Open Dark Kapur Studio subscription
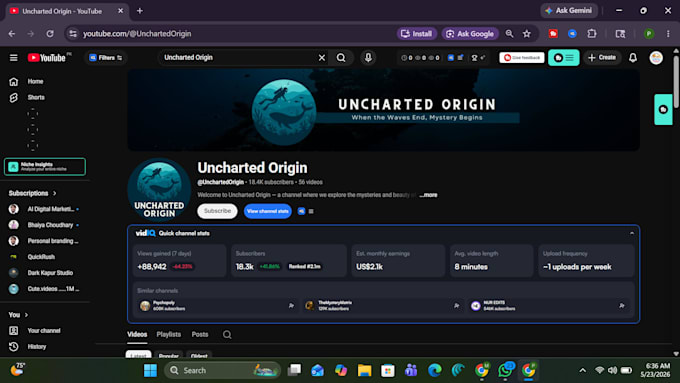The width and height of the screenshot is (680, 383). [x=50, y=273]
